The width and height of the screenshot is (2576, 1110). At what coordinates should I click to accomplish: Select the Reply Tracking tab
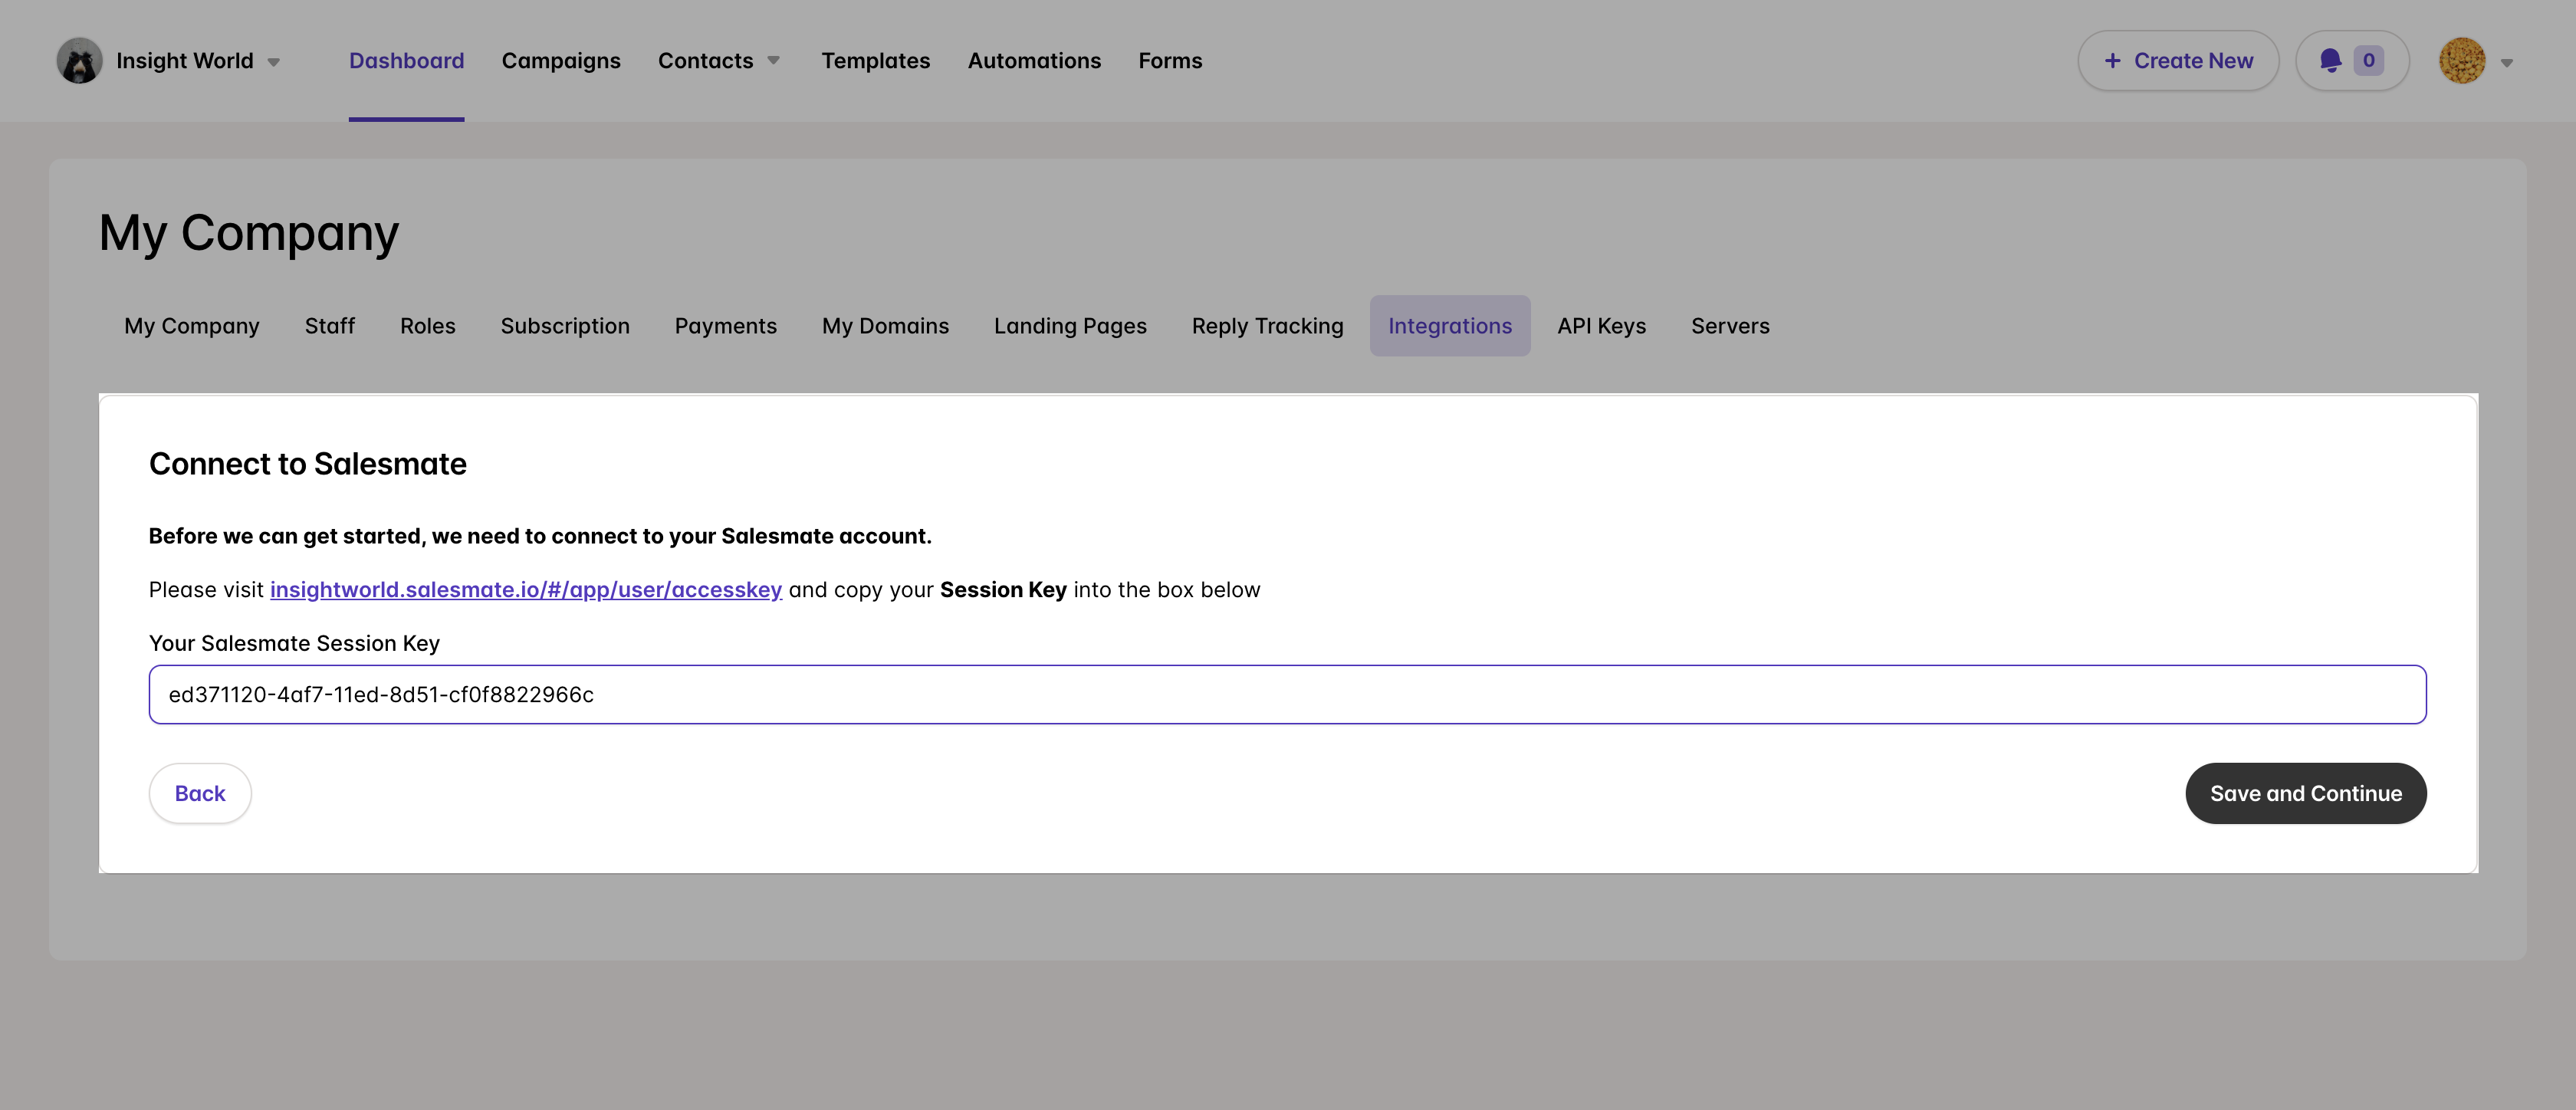[1267, 326]
